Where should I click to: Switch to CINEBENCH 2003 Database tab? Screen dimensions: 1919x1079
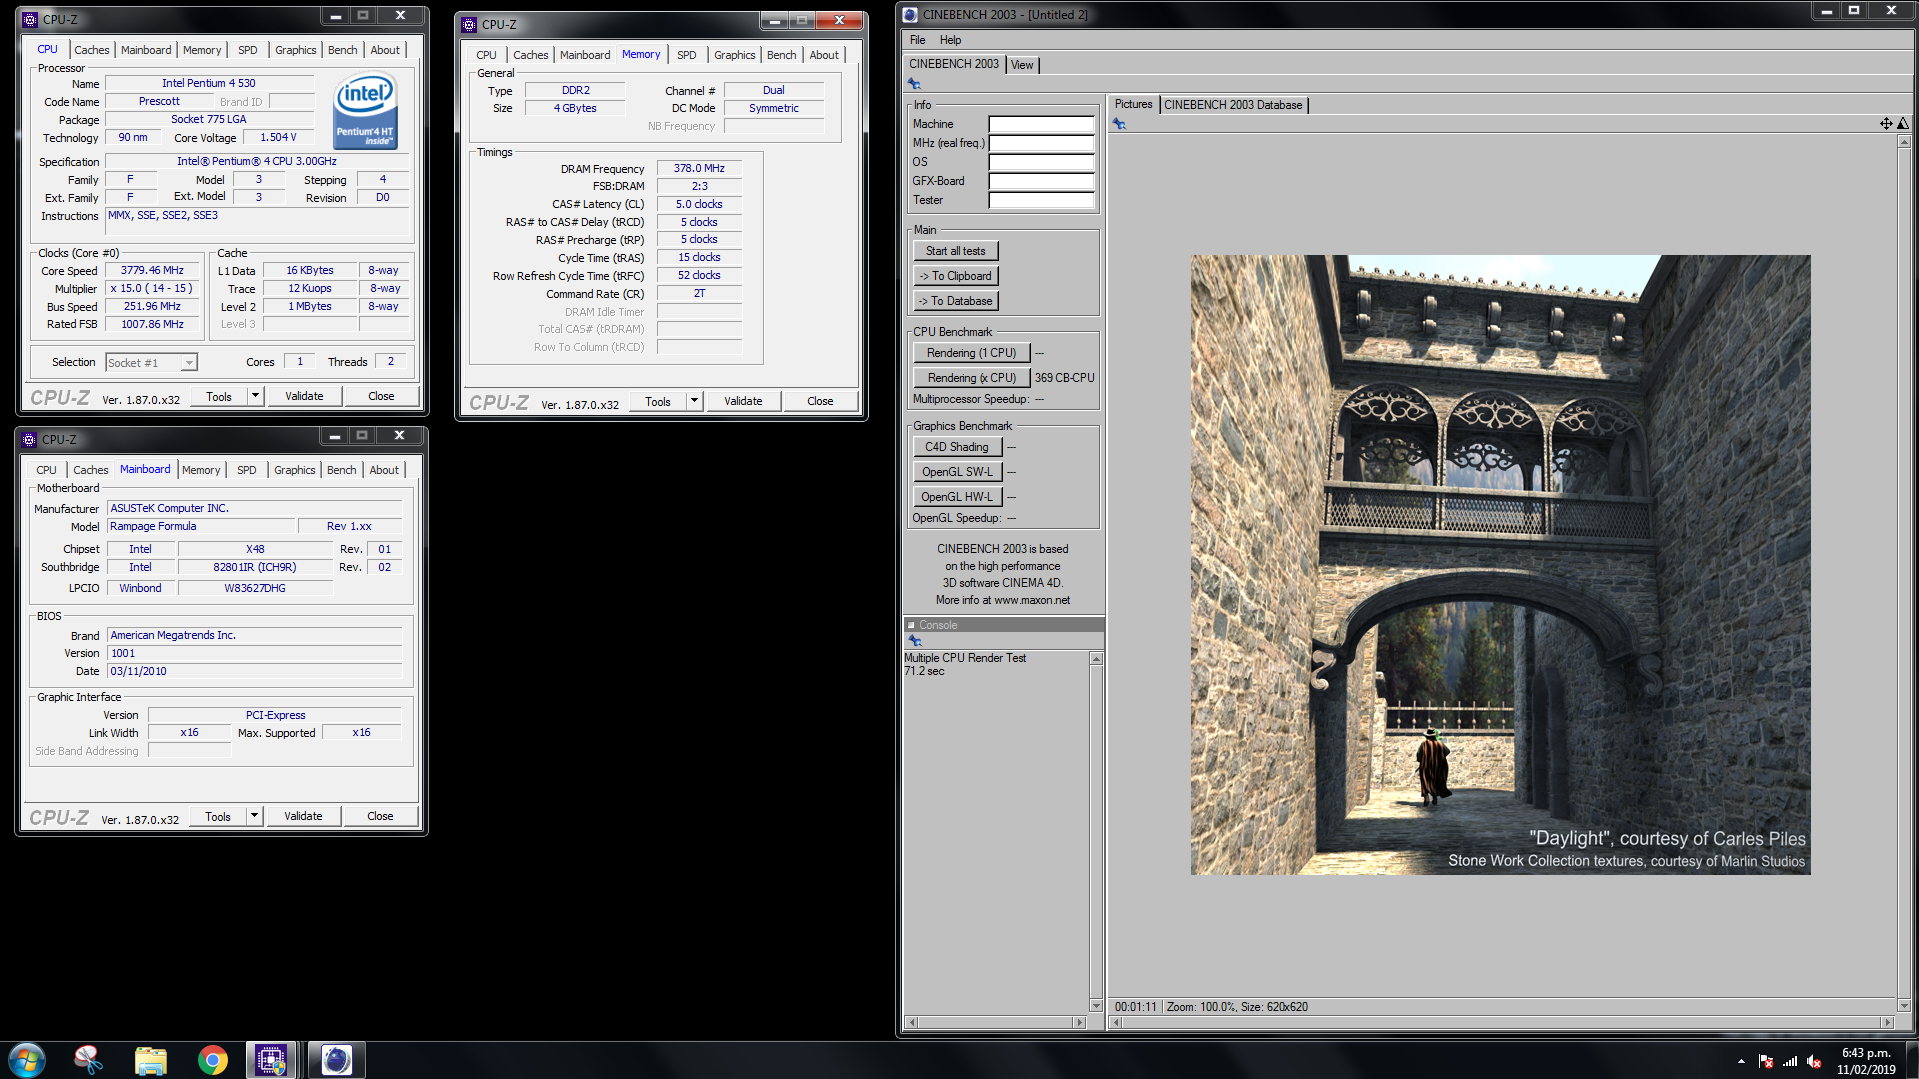(1233, 105)
